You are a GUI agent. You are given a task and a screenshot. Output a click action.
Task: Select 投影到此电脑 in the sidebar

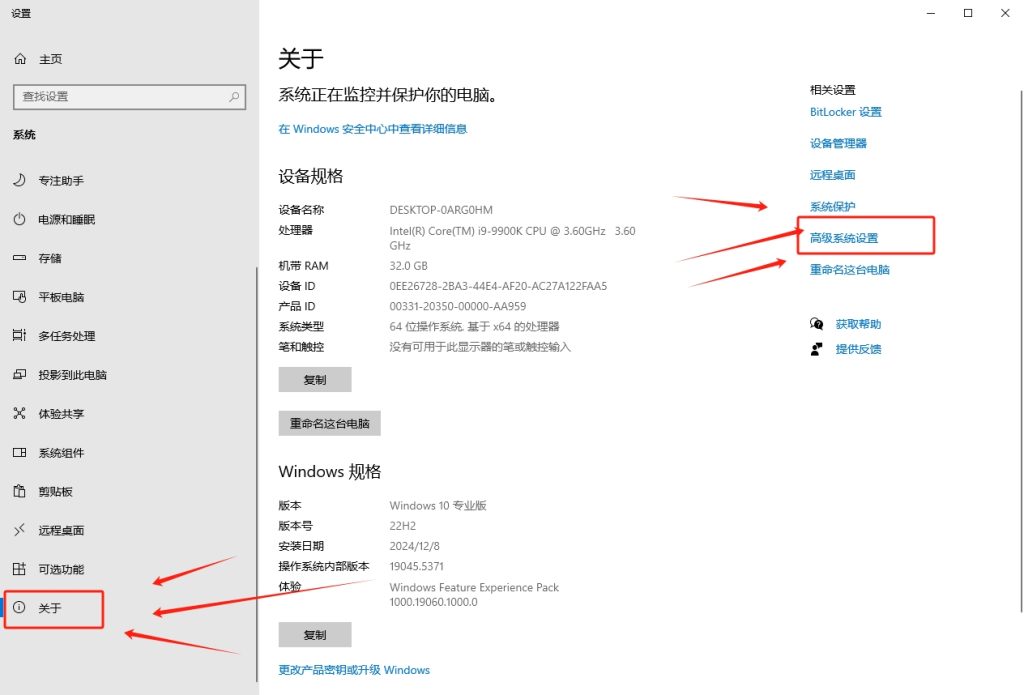[x=72, y=375]
